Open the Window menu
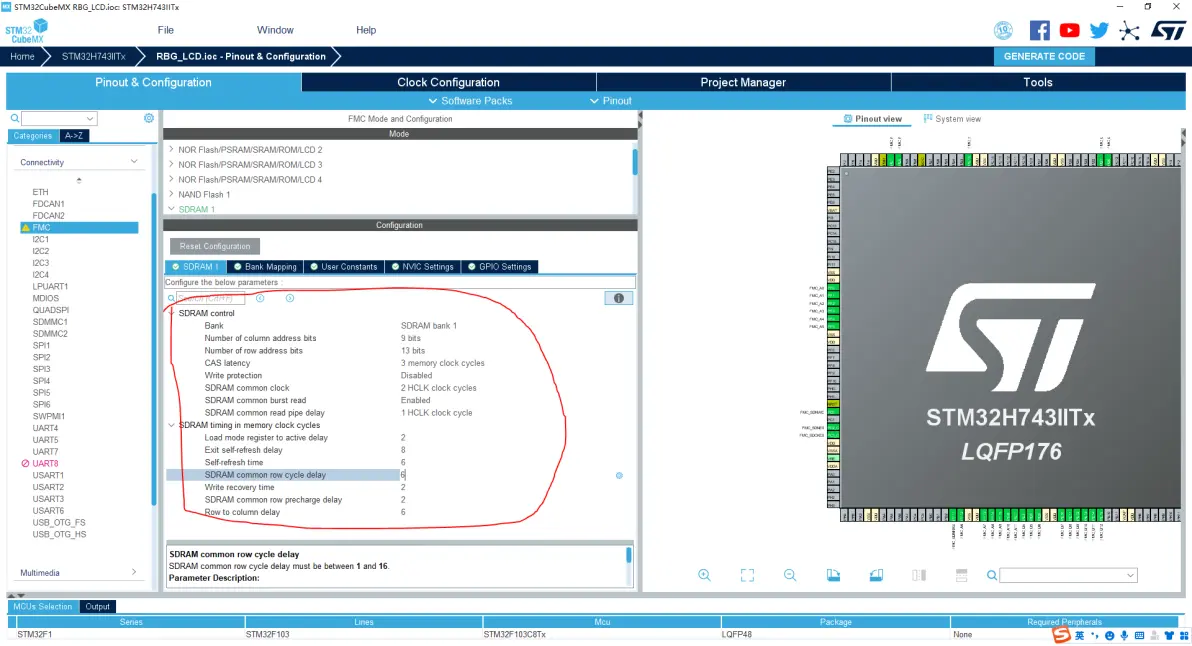Screen dimensions: 1192x646 [275, 30]
